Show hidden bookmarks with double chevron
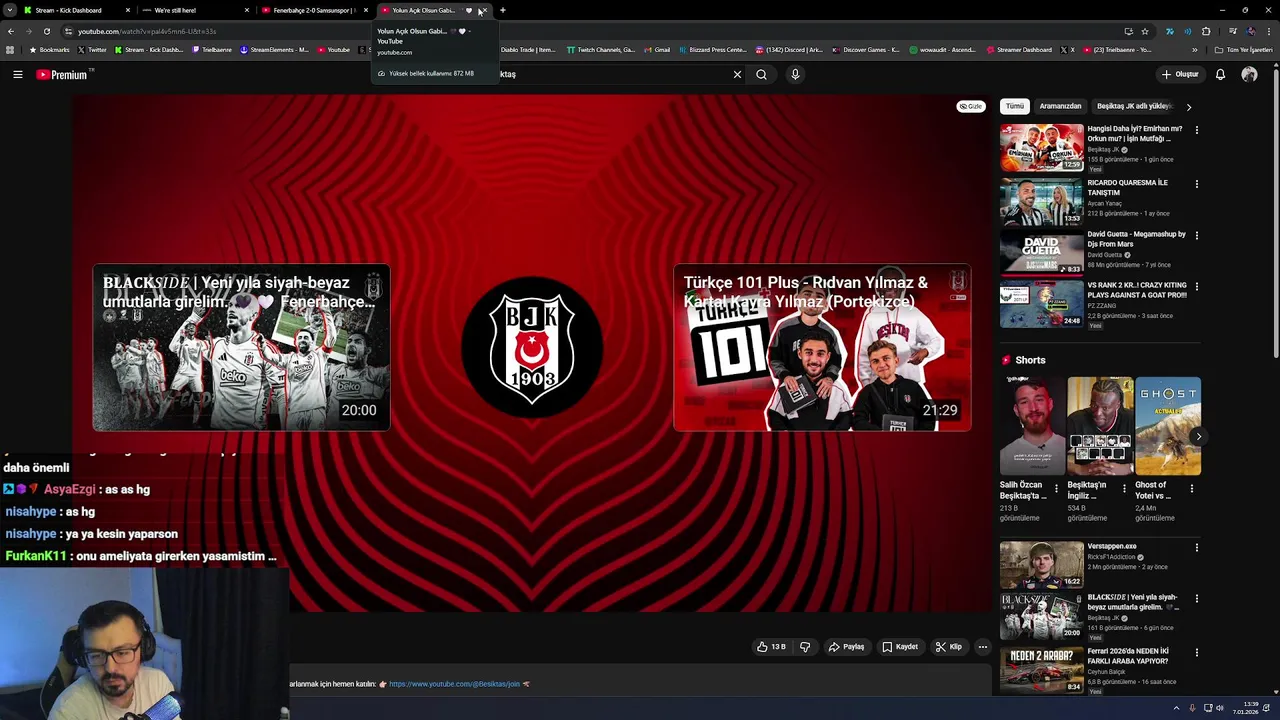Screen dimensions: 1280x720 [x=1194, y=50]
